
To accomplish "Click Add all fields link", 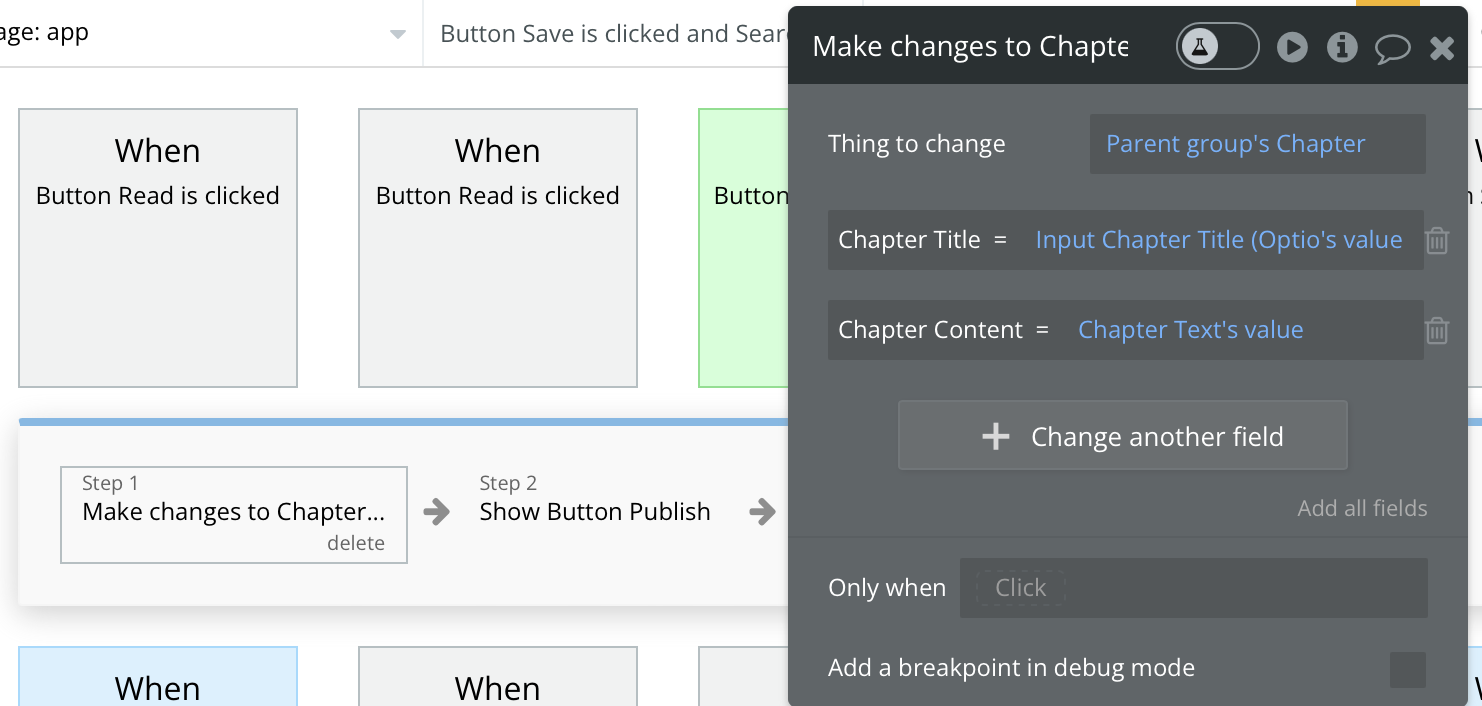I will (x=1362, y=508).
